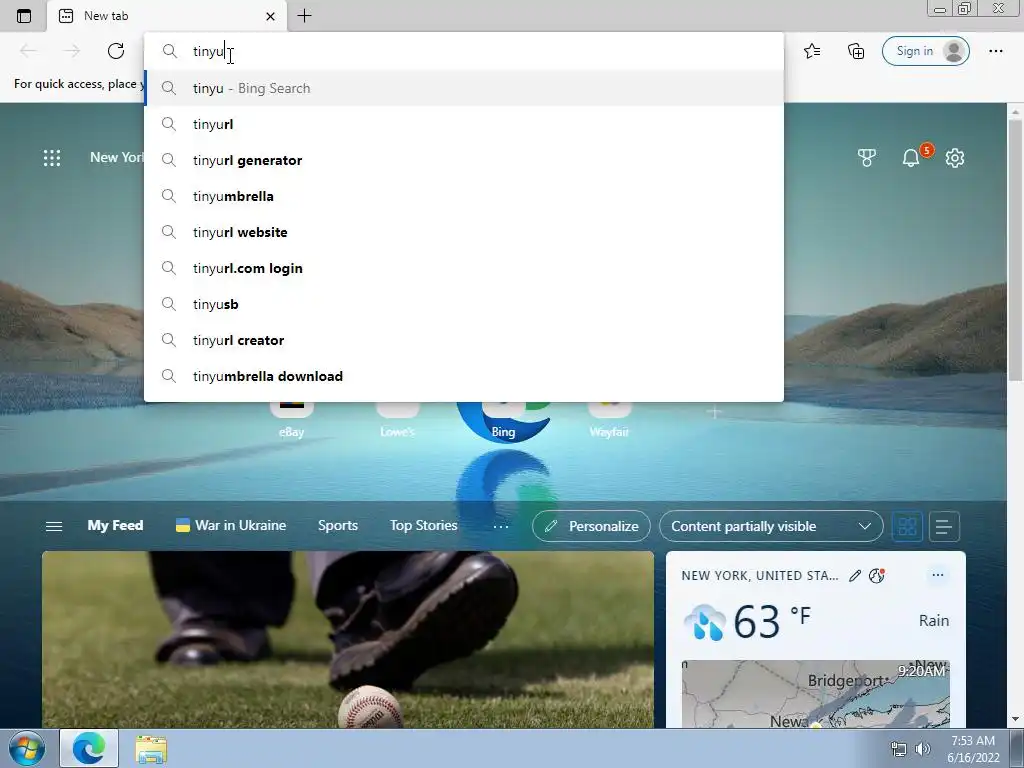Viewport: 1024px width, 768px height.
Task: Pick the 'tinyurl website' suggestion
Action: point(464,232)
